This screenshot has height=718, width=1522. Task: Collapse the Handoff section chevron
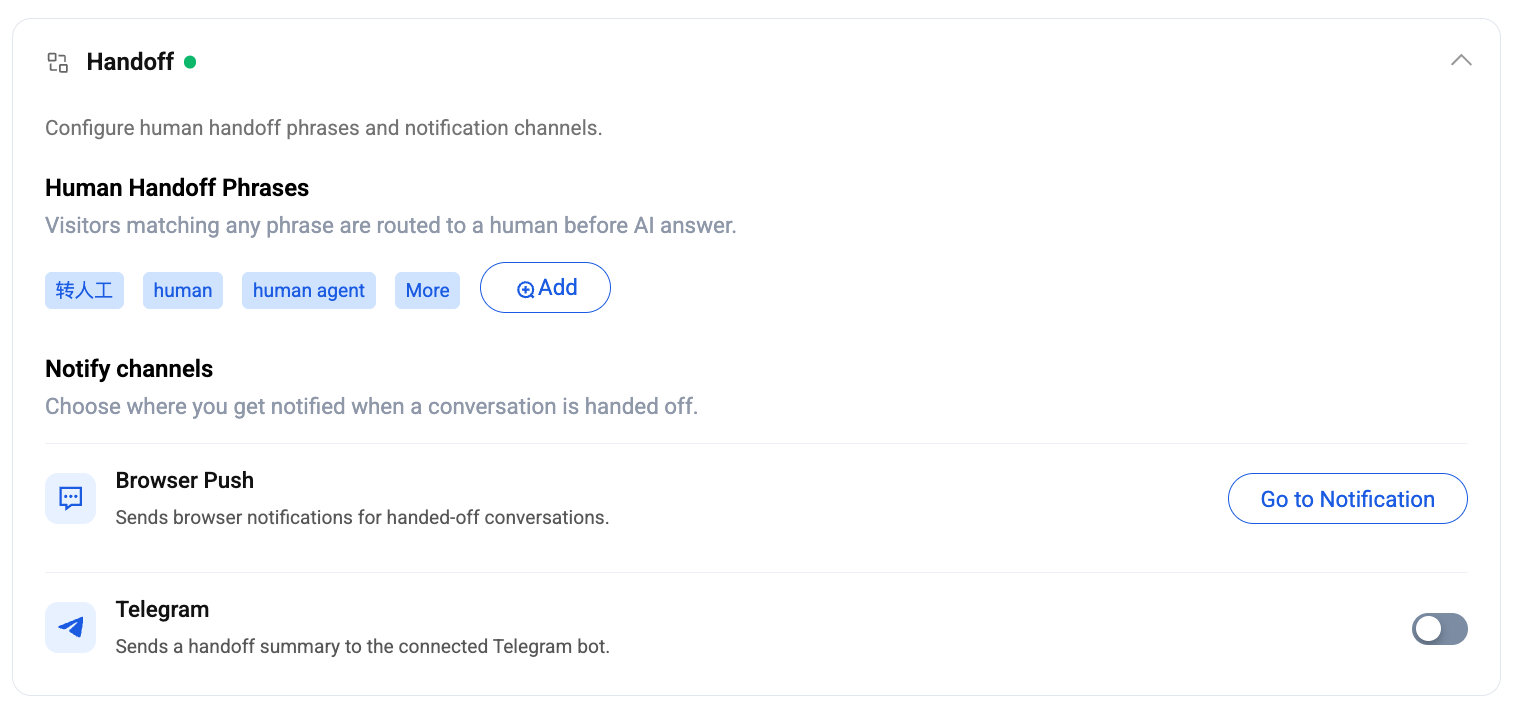pos(1461,60)
